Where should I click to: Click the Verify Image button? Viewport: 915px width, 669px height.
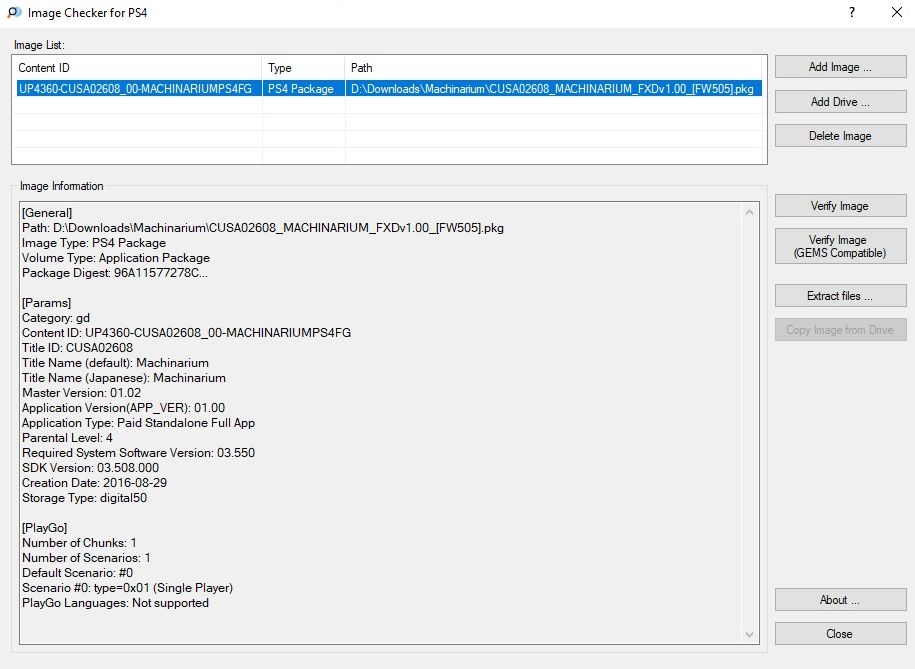(x=840, y=206)
